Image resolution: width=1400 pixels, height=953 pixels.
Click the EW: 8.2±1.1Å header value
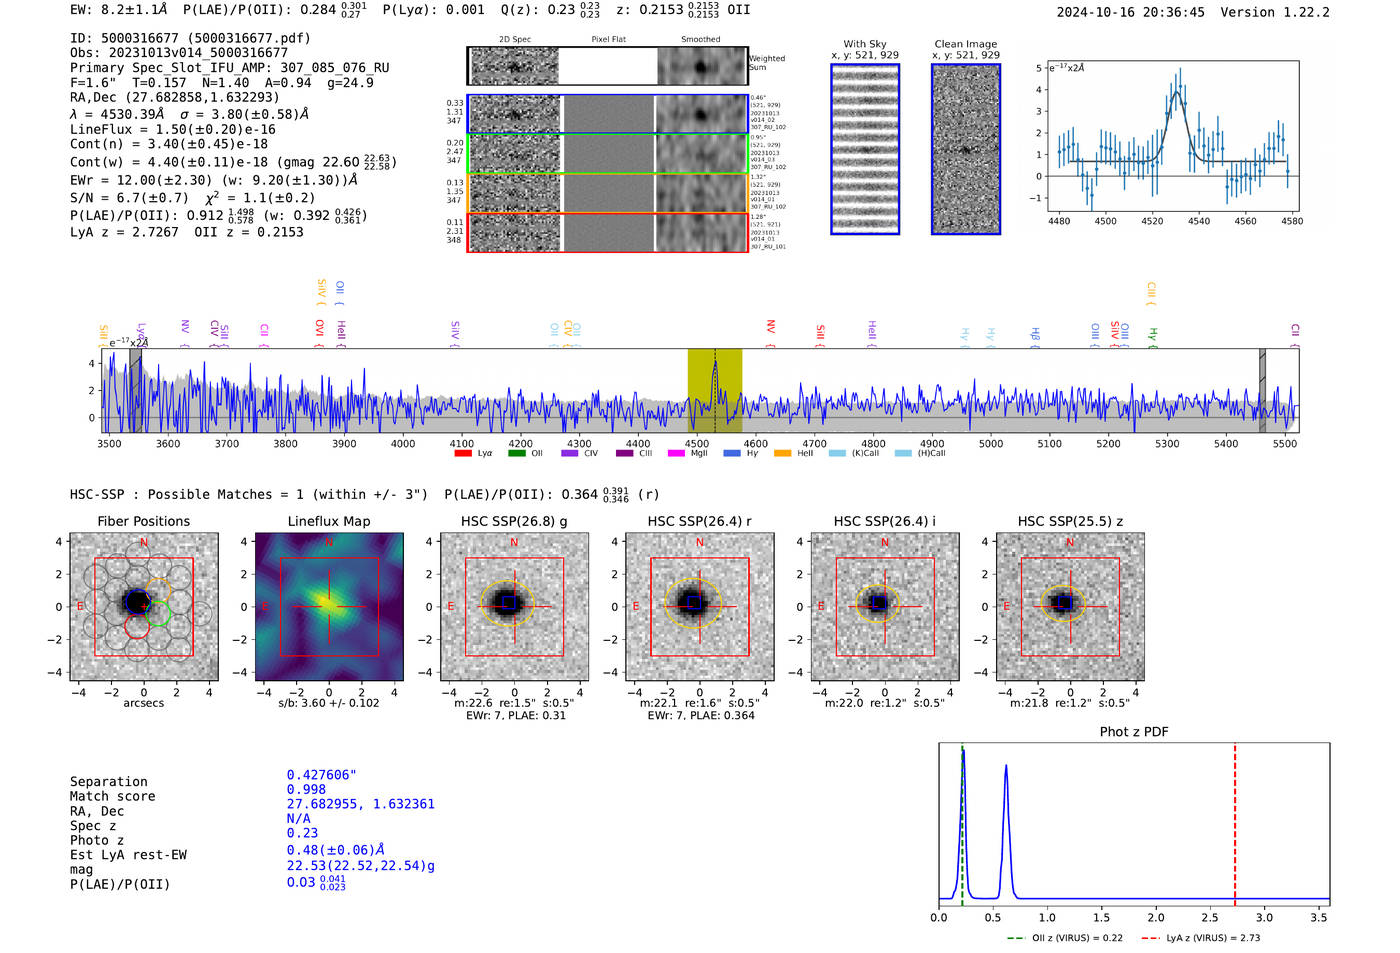(x=119, y=9)
